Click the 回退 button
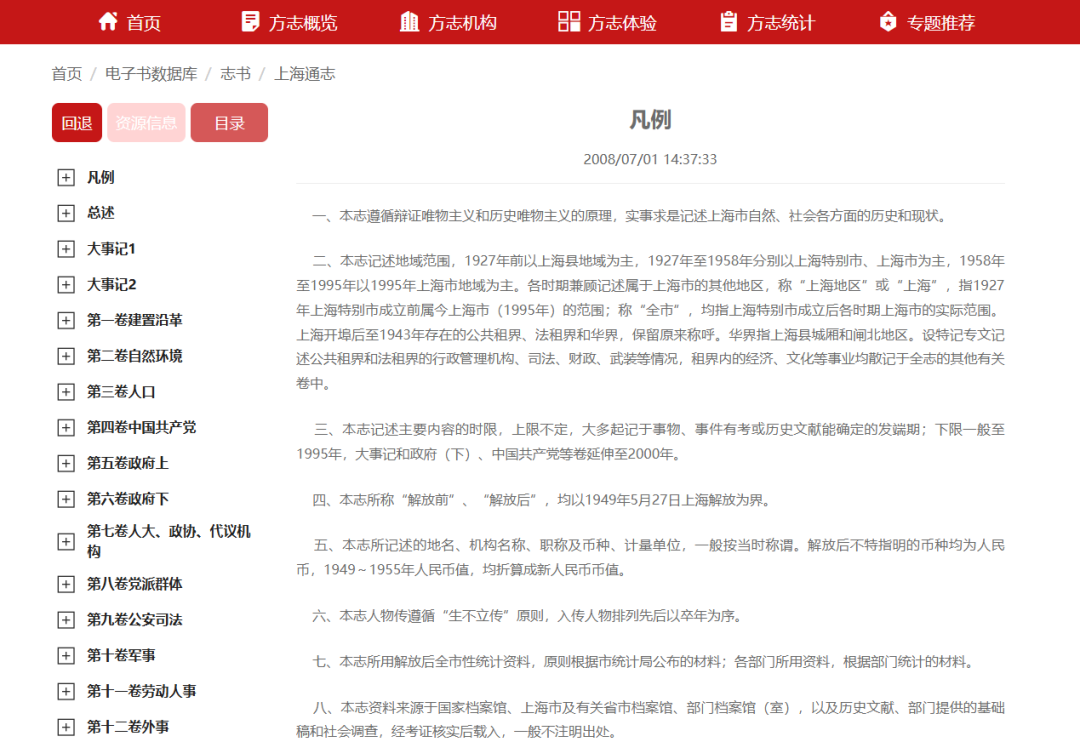 pyautogui.click(x=77, y=123)
